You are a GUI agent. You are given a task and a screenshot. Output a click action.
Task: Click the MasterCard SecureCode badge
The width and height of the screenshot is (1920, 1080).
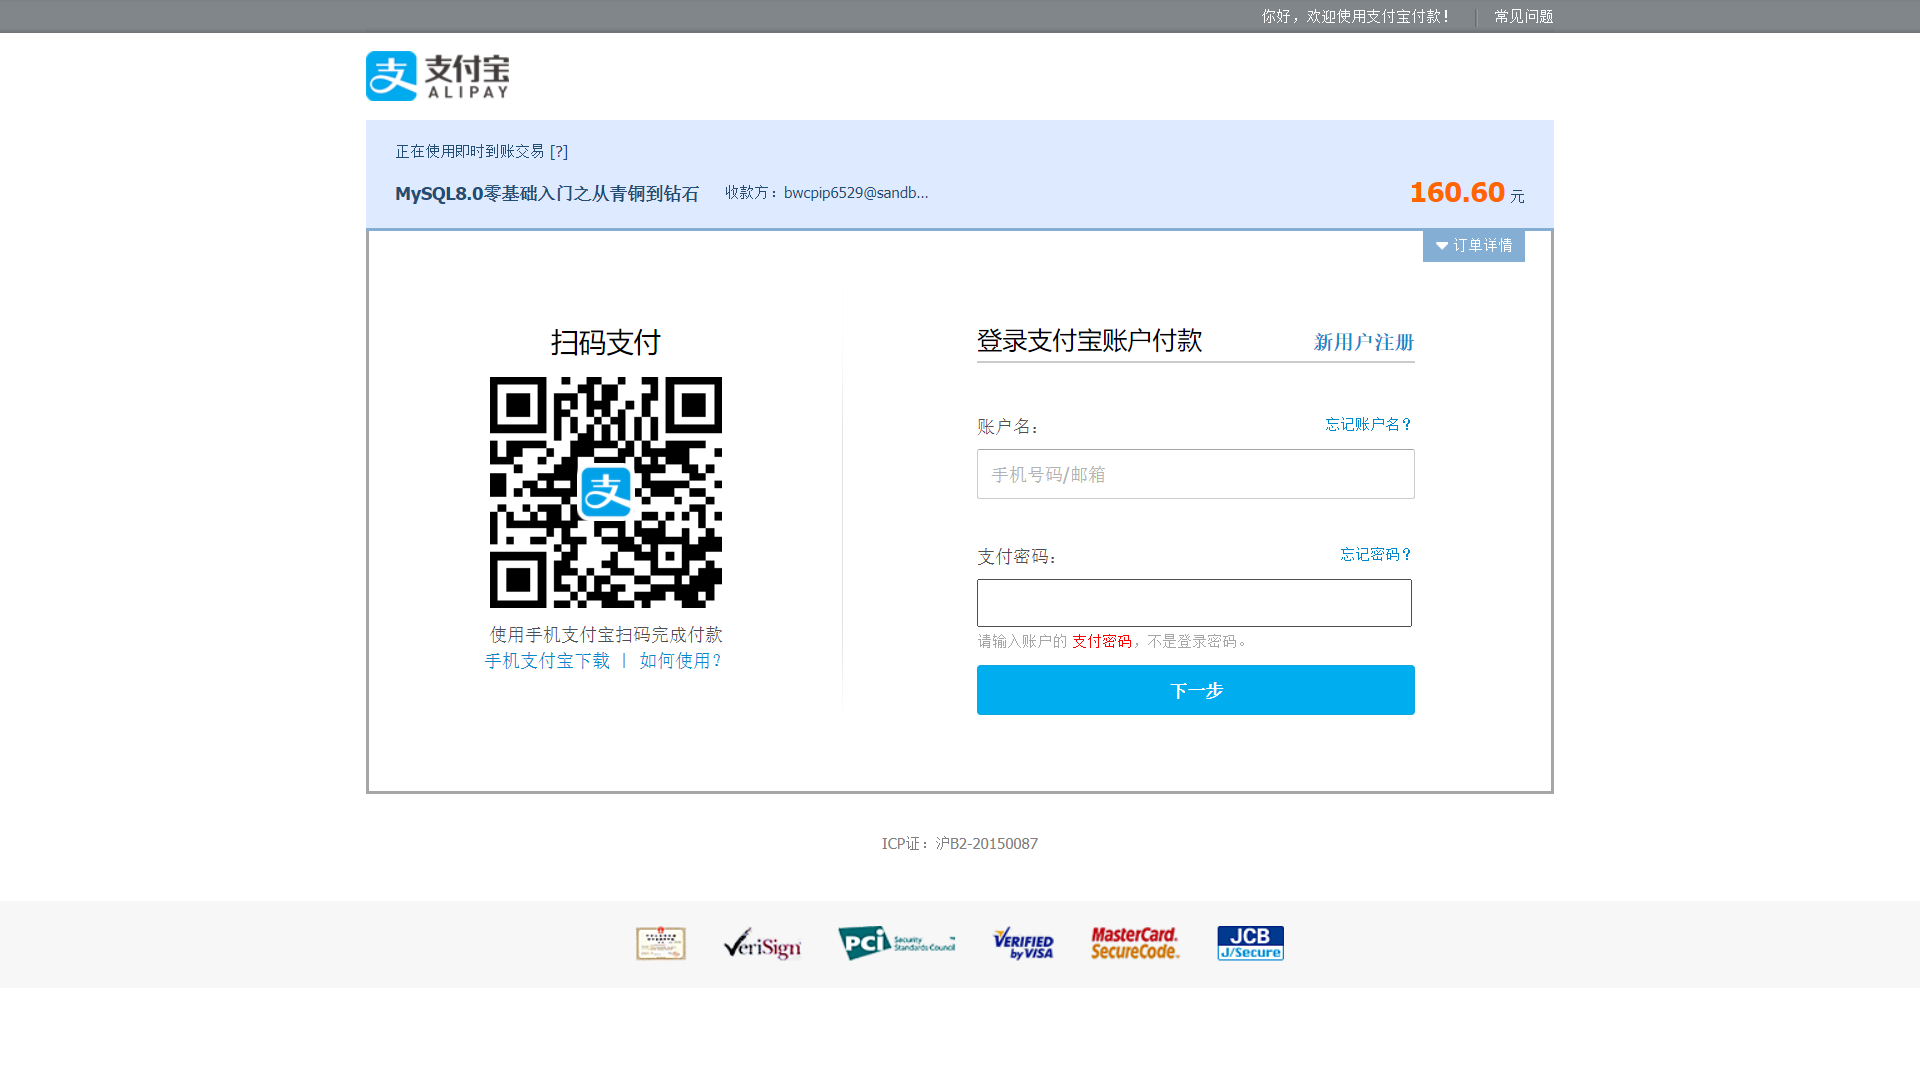coord(1135,943)
